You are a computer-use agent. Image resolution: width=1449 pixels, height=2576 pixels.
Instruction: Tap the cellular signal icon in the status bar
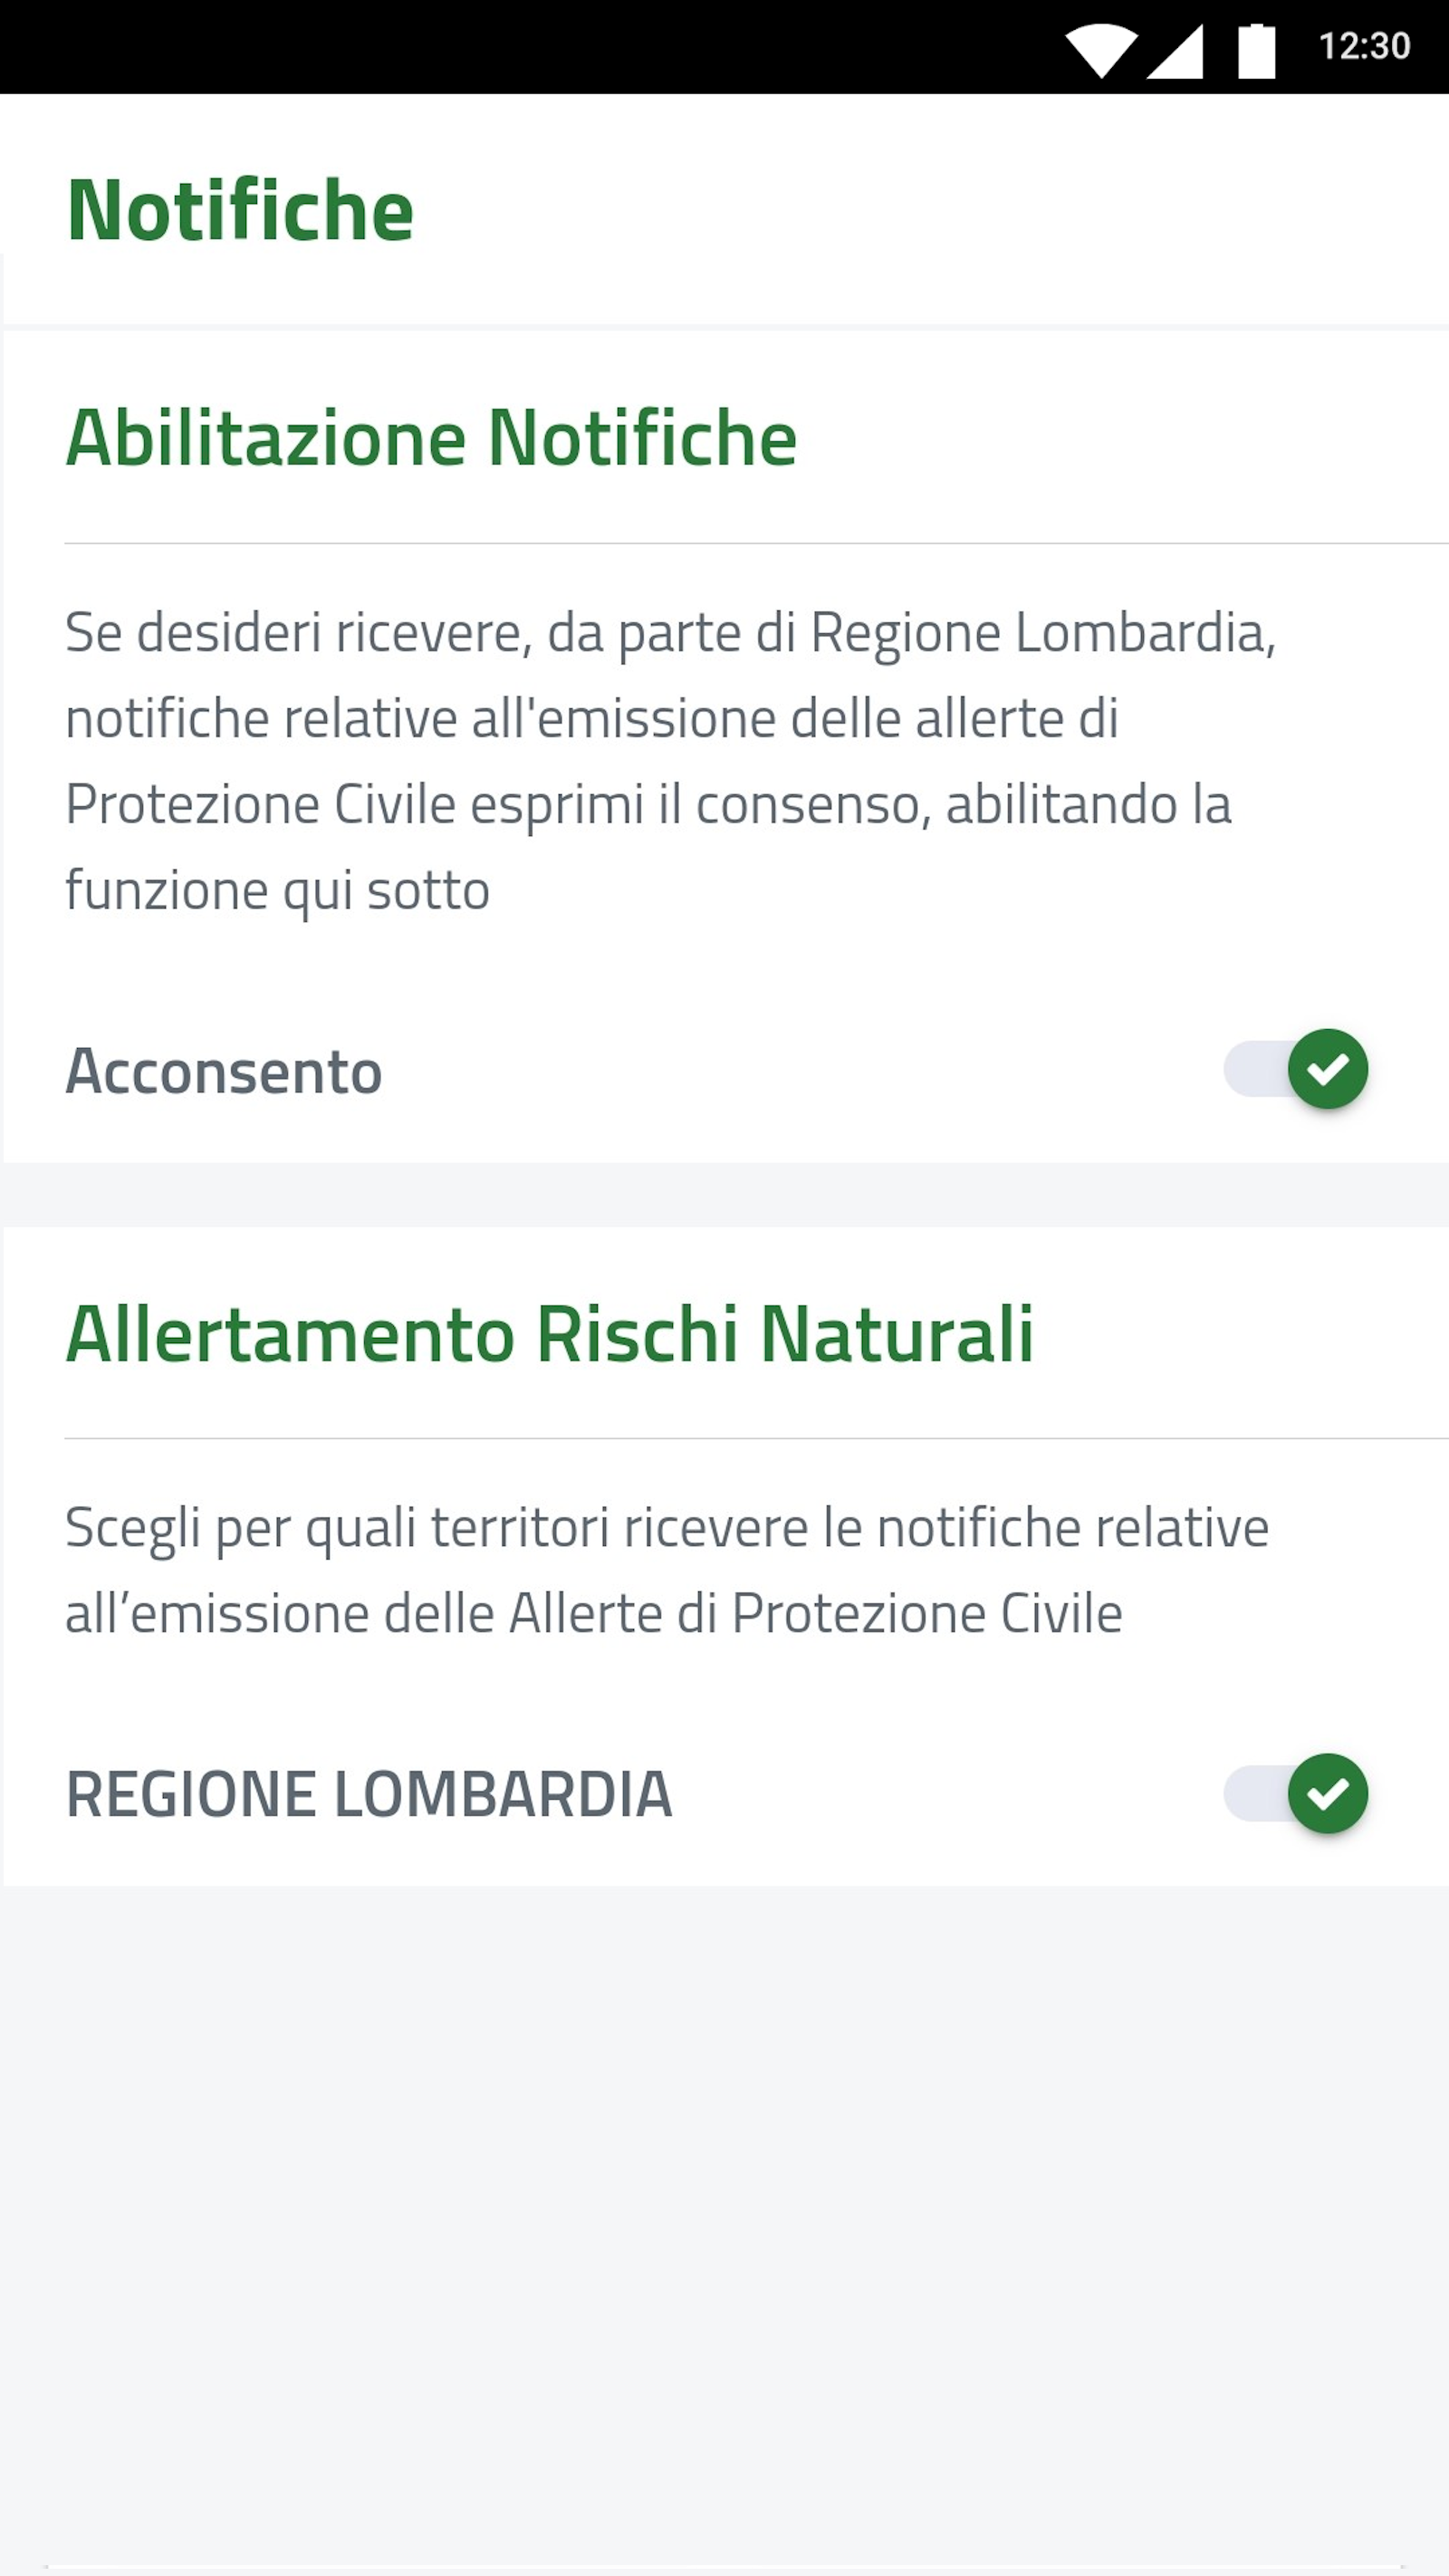coord(1175,50)
